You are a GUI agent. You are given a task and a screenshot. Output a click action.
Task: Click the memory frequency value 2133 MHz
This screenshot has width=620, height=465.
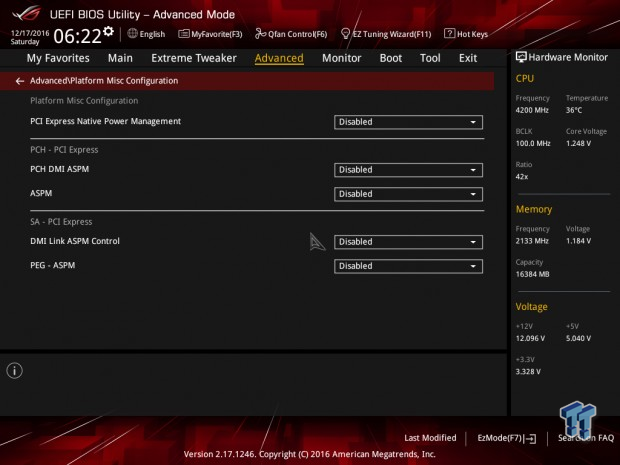[532, 241]
